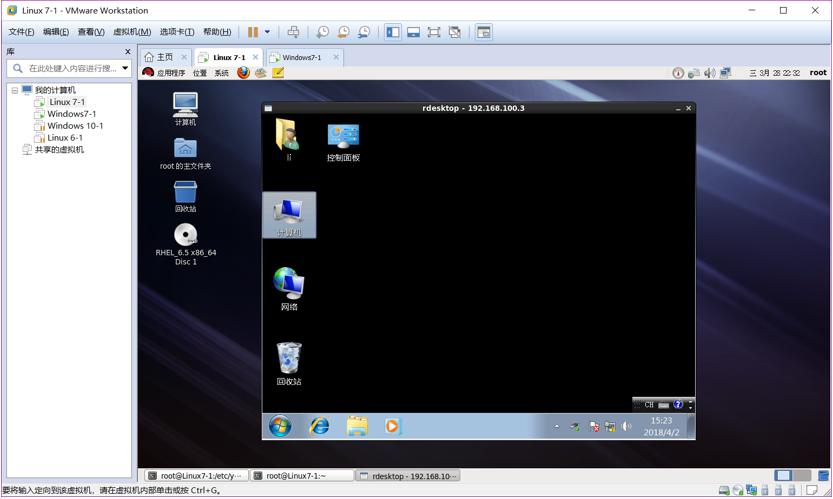
Task: Show hidden Windows tray icons arrow
Action: coord(557,426)
